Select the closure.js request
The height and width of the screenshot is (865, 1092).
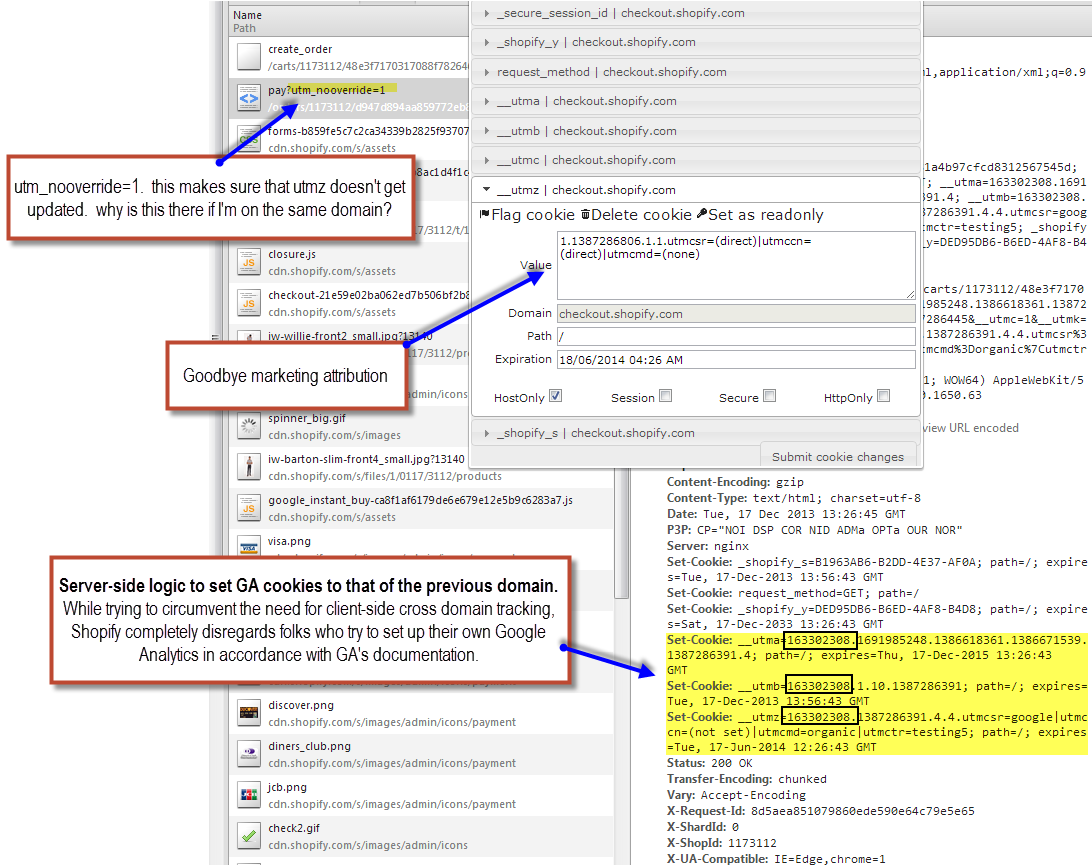(x=350, y=263)
